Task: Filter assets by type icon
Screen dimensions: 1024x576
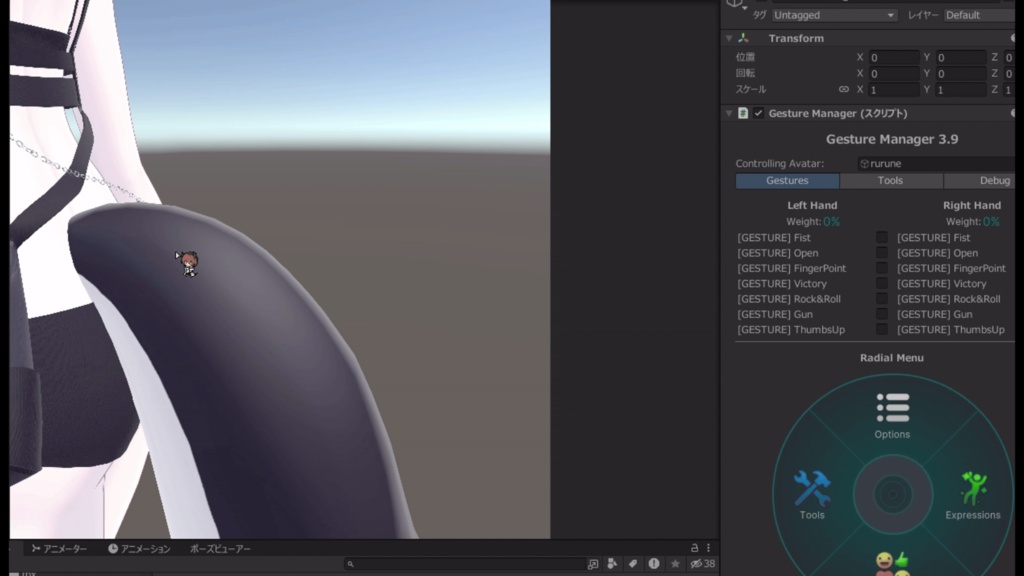Action: (613, 564)
